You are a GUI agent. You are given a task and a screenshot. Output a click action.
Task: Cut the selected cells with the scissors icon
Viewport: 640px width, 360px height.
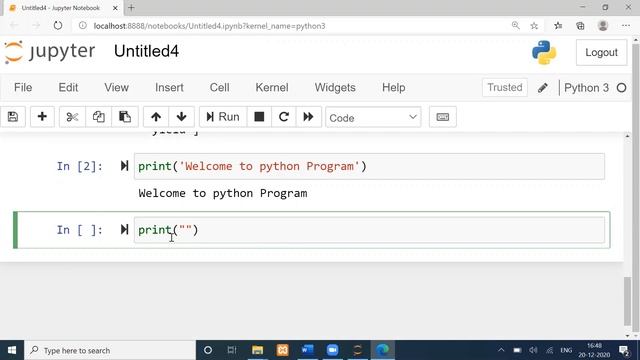[x=72, y=117]
